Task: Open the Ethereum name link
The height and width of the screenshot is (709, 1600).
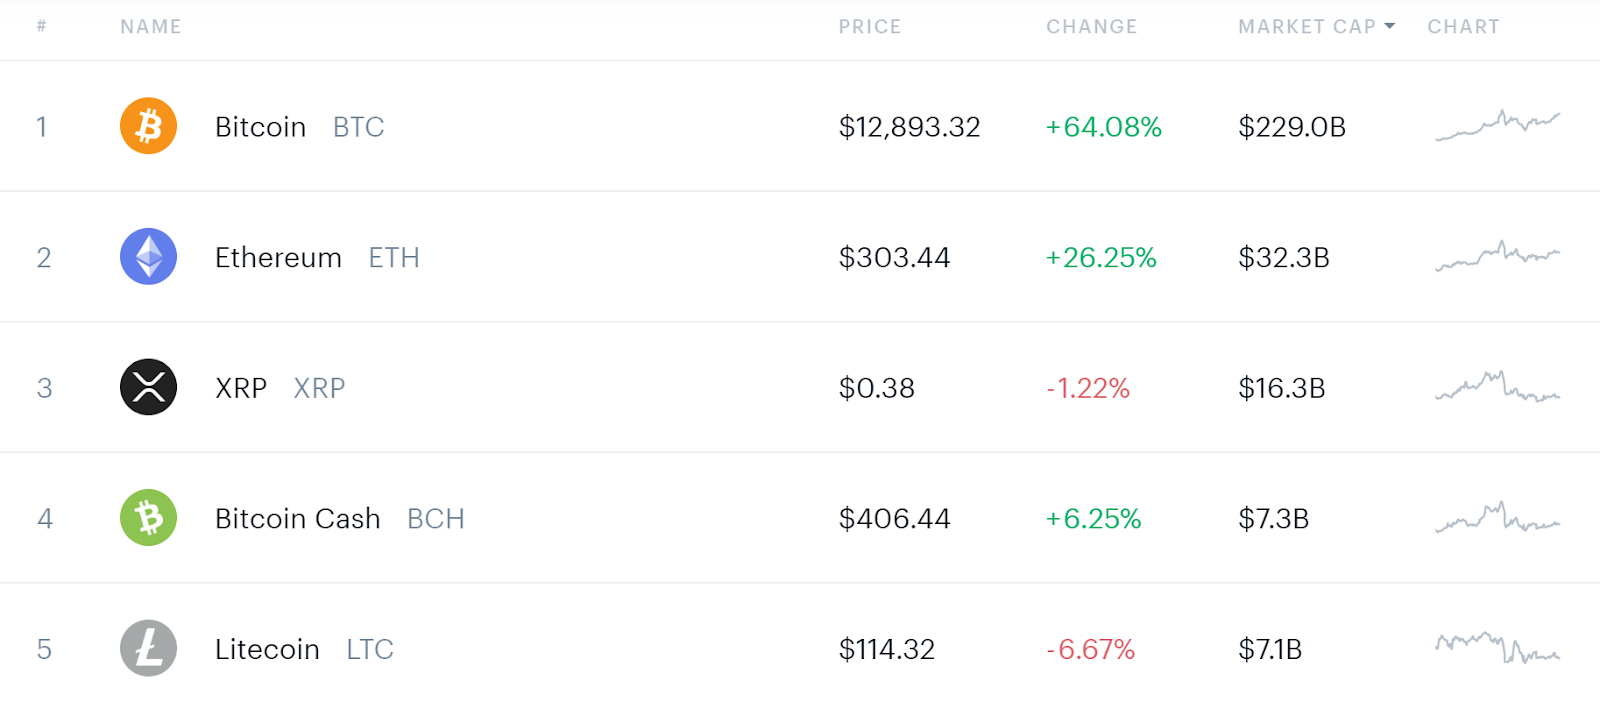Action: (x=278, y=258)
